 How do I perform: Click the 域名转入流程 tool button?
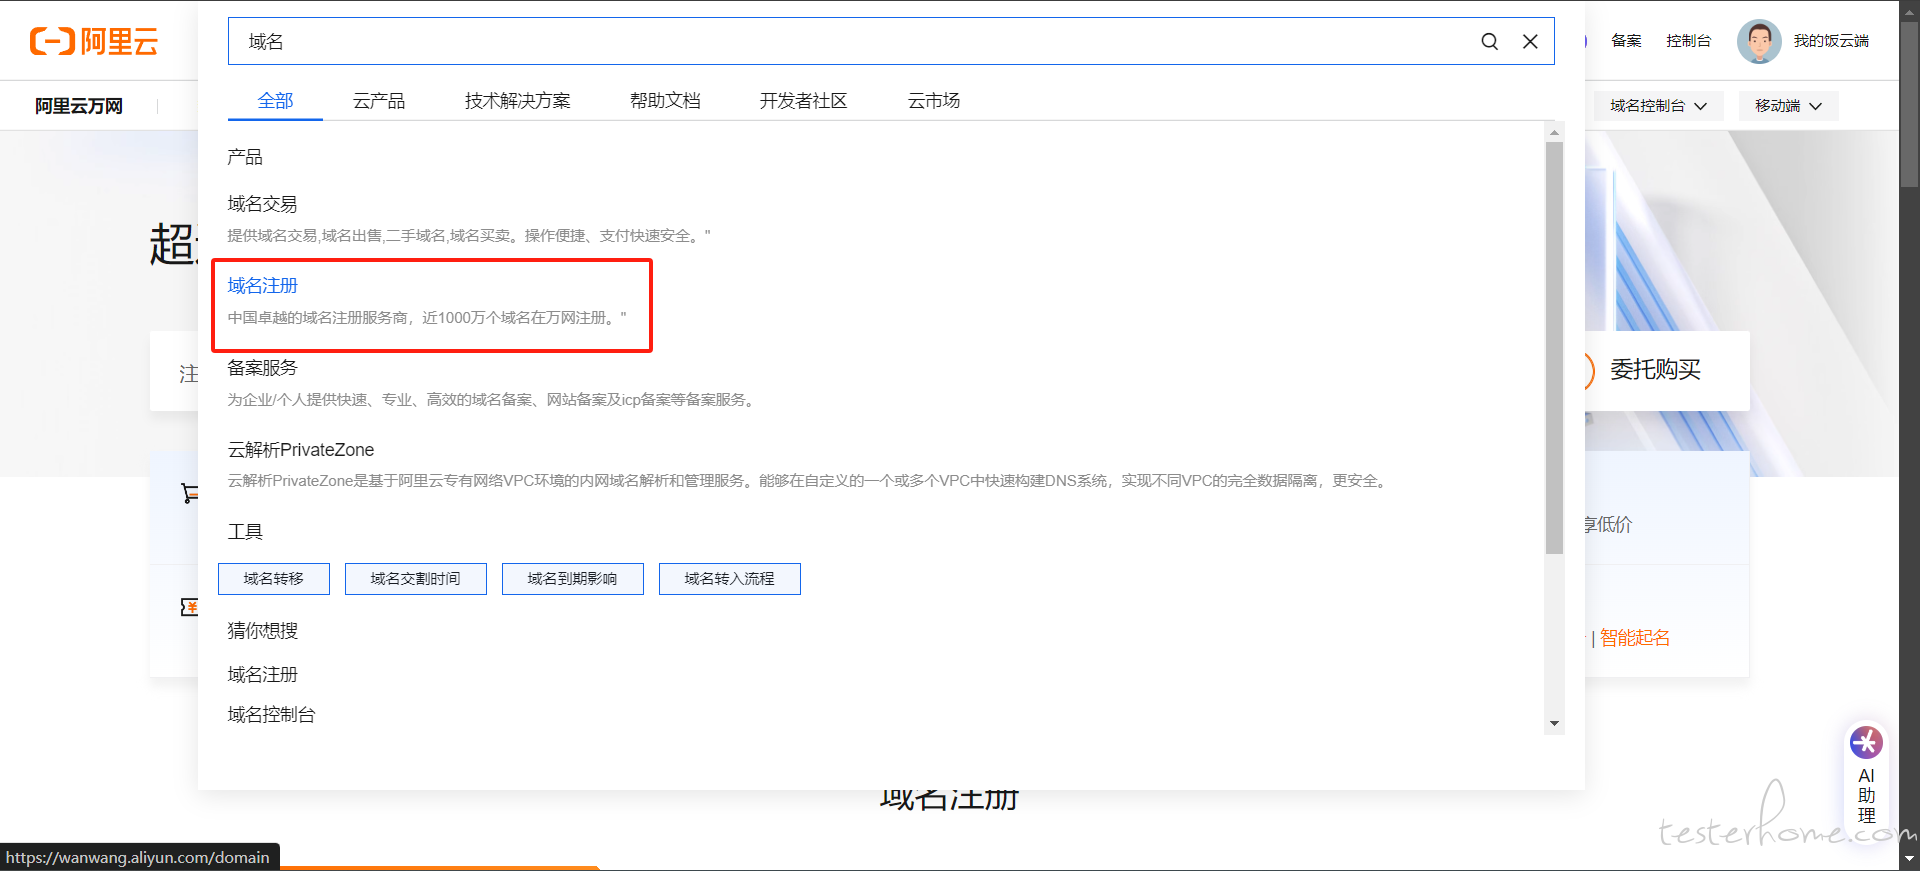tap(730, 579)
